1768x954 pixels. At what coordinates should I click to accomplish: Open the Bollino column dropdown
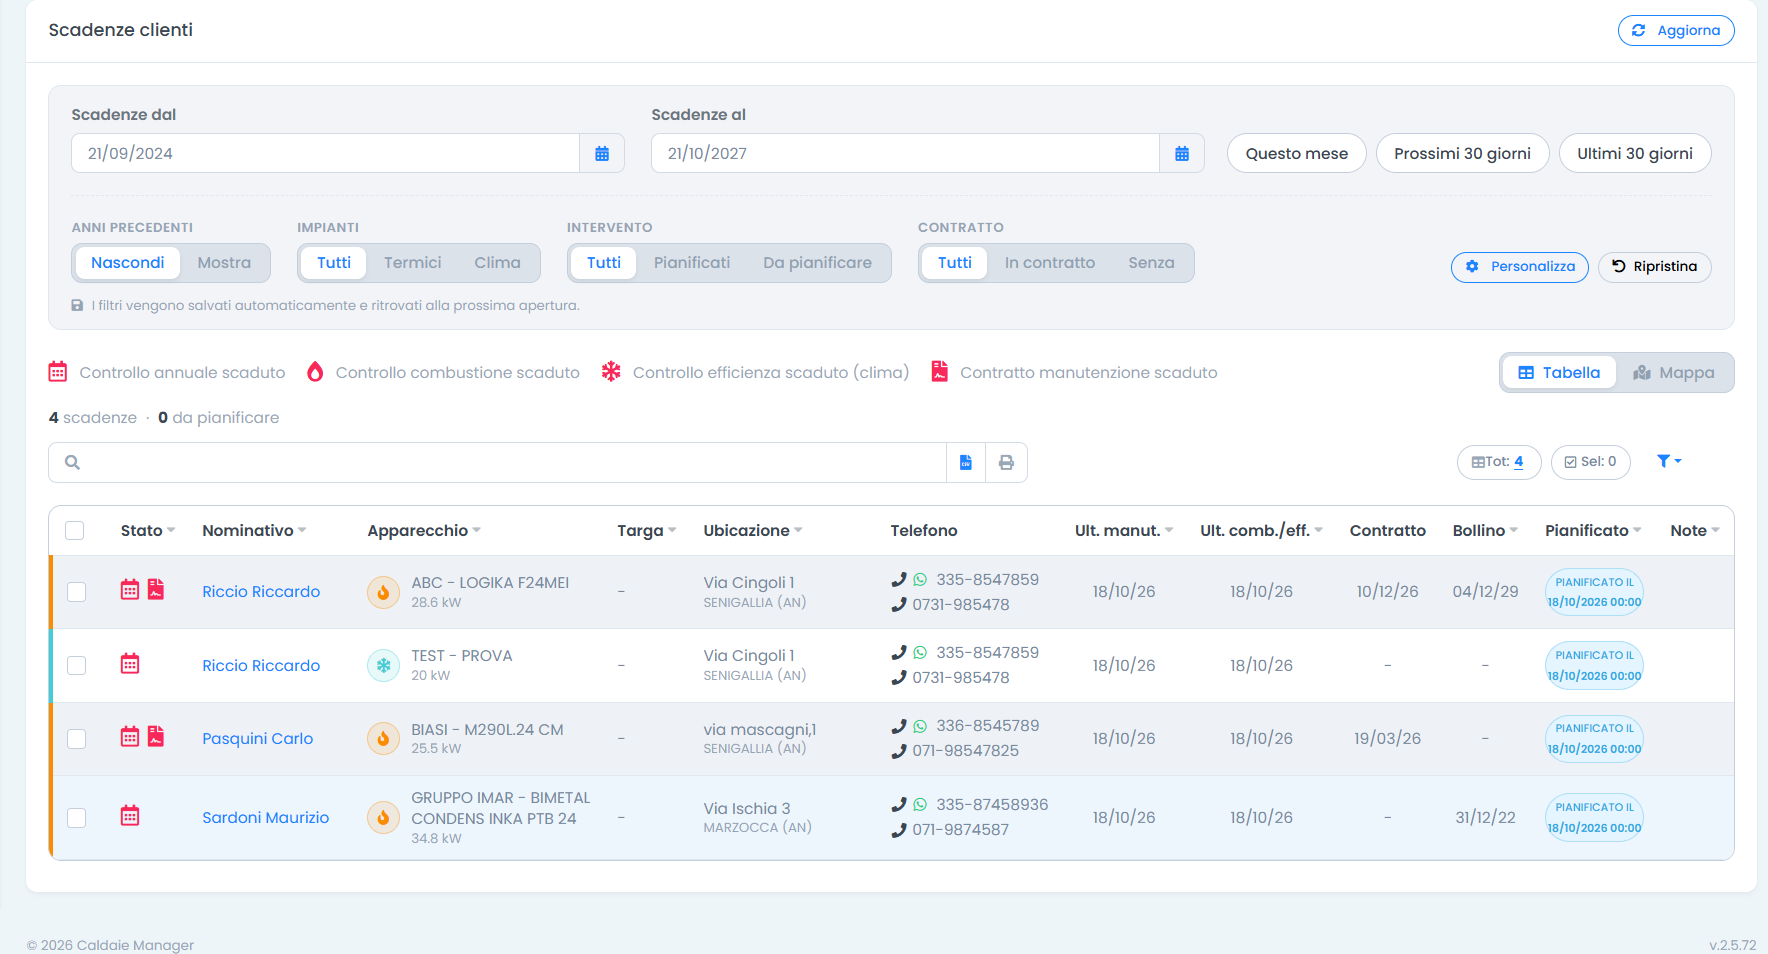coord(1514,530)
